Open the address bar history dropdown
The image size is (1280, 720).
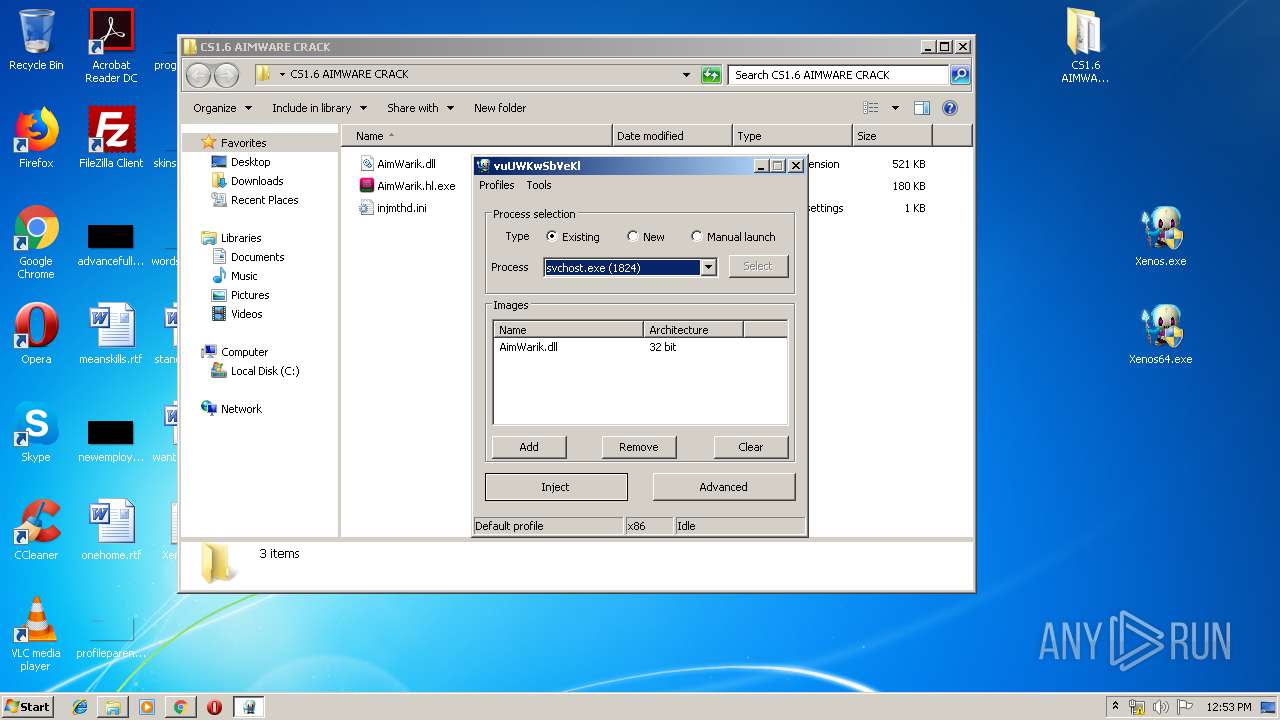tap(686, 75)
